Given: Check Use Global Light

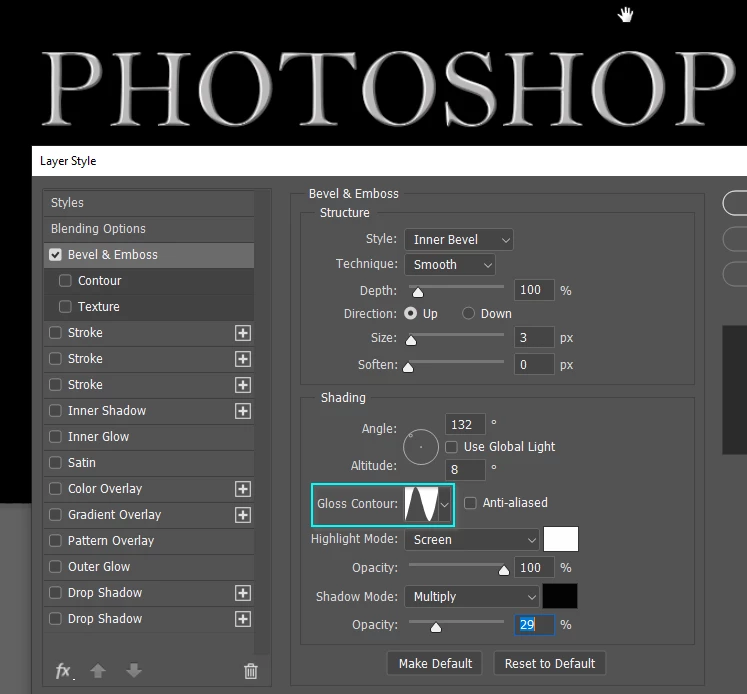Looking at the screenshot, I should (x=451, y=447).
